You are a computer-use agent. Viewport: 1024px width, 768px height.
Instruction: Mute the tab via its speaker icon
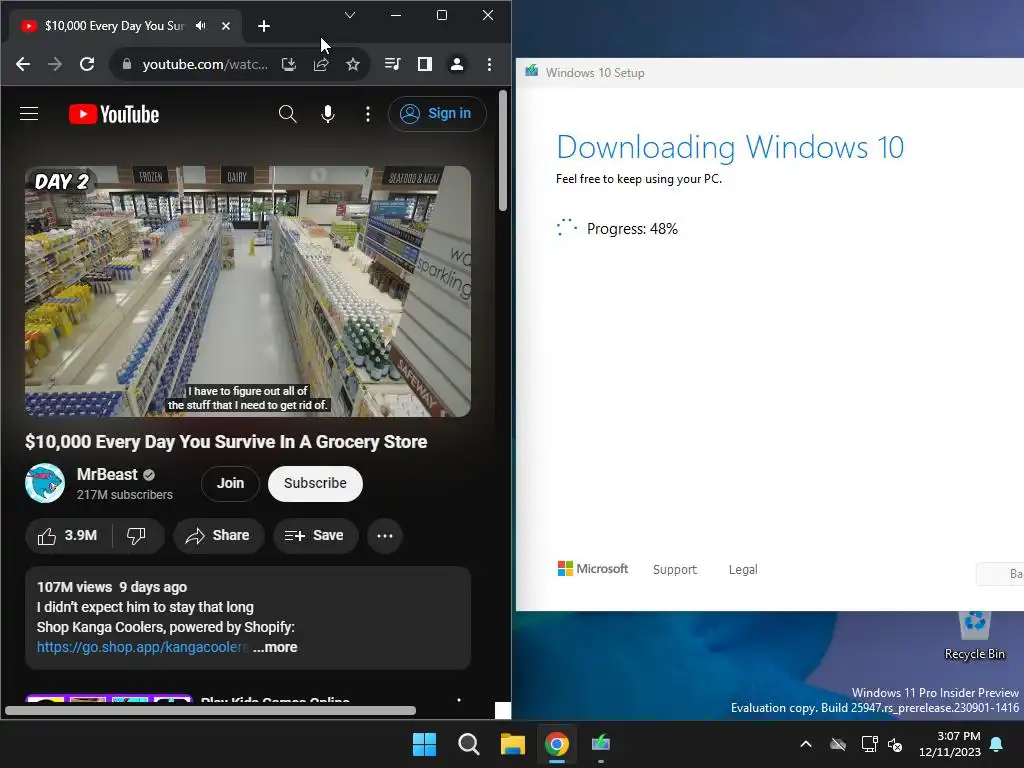click(200, 25)
